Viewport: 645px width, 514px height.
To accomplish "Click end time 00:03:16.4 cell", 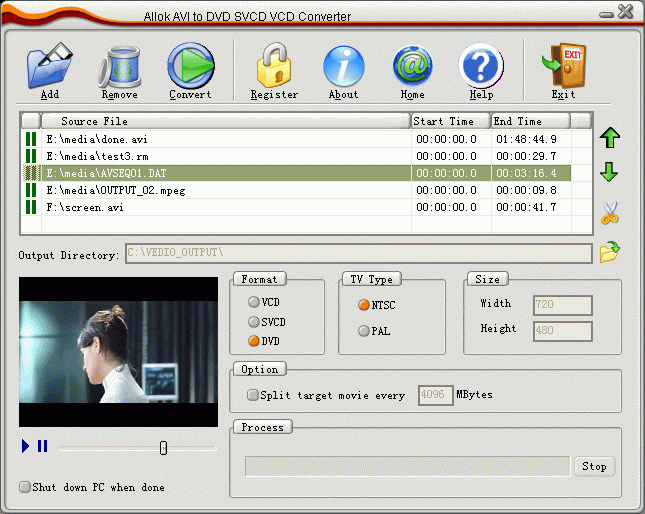I will pos(531,173).
